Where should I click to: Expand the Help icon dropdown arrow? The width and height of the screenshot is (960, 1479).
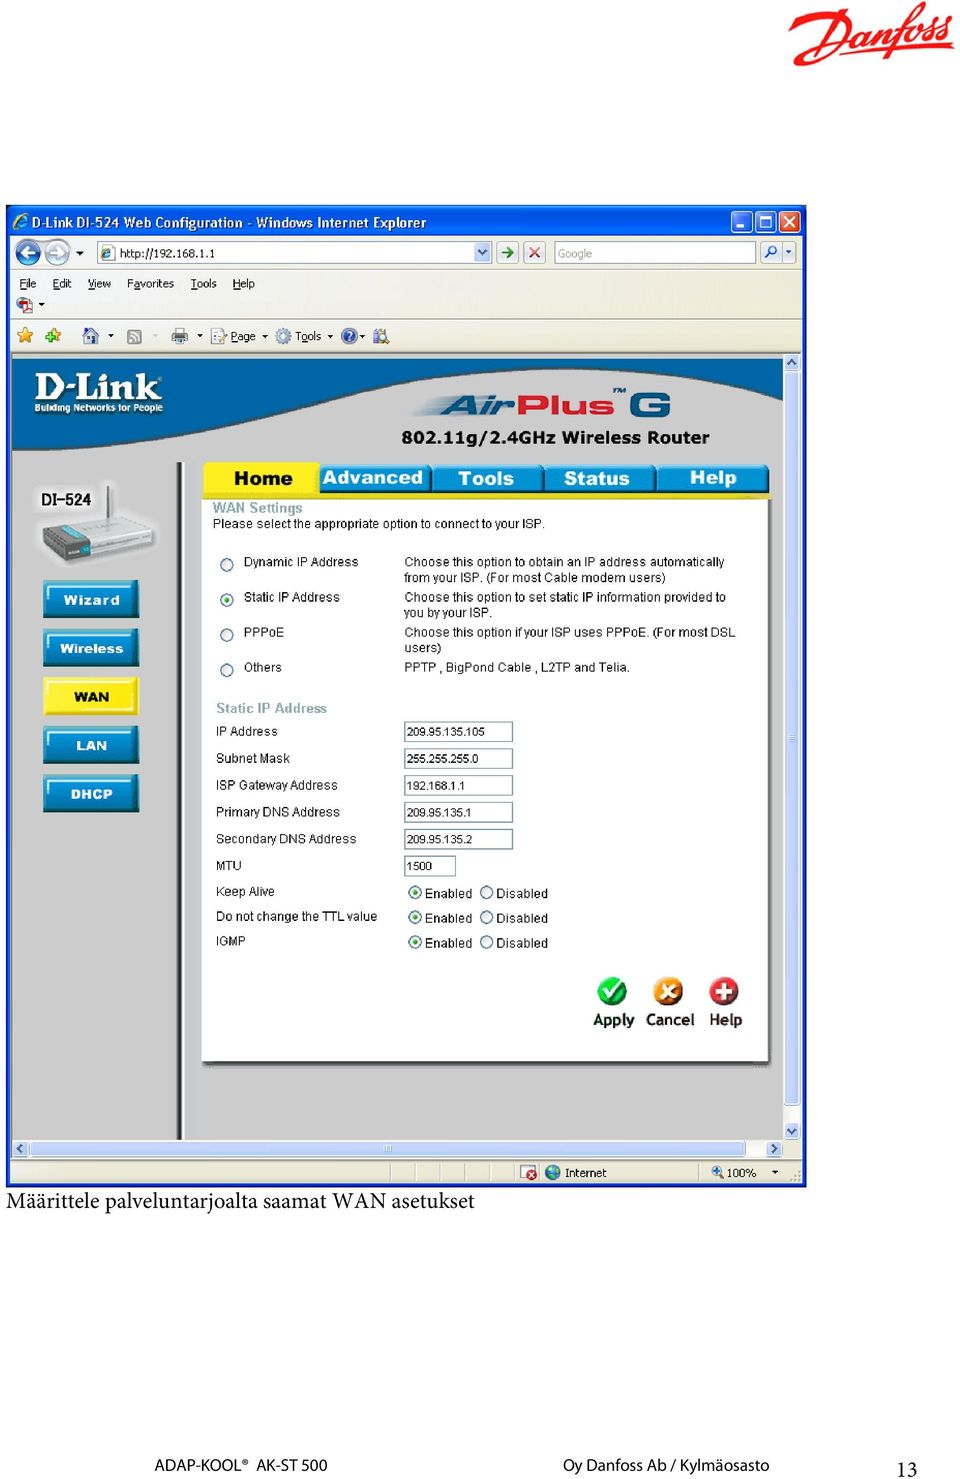click(362, 336)
